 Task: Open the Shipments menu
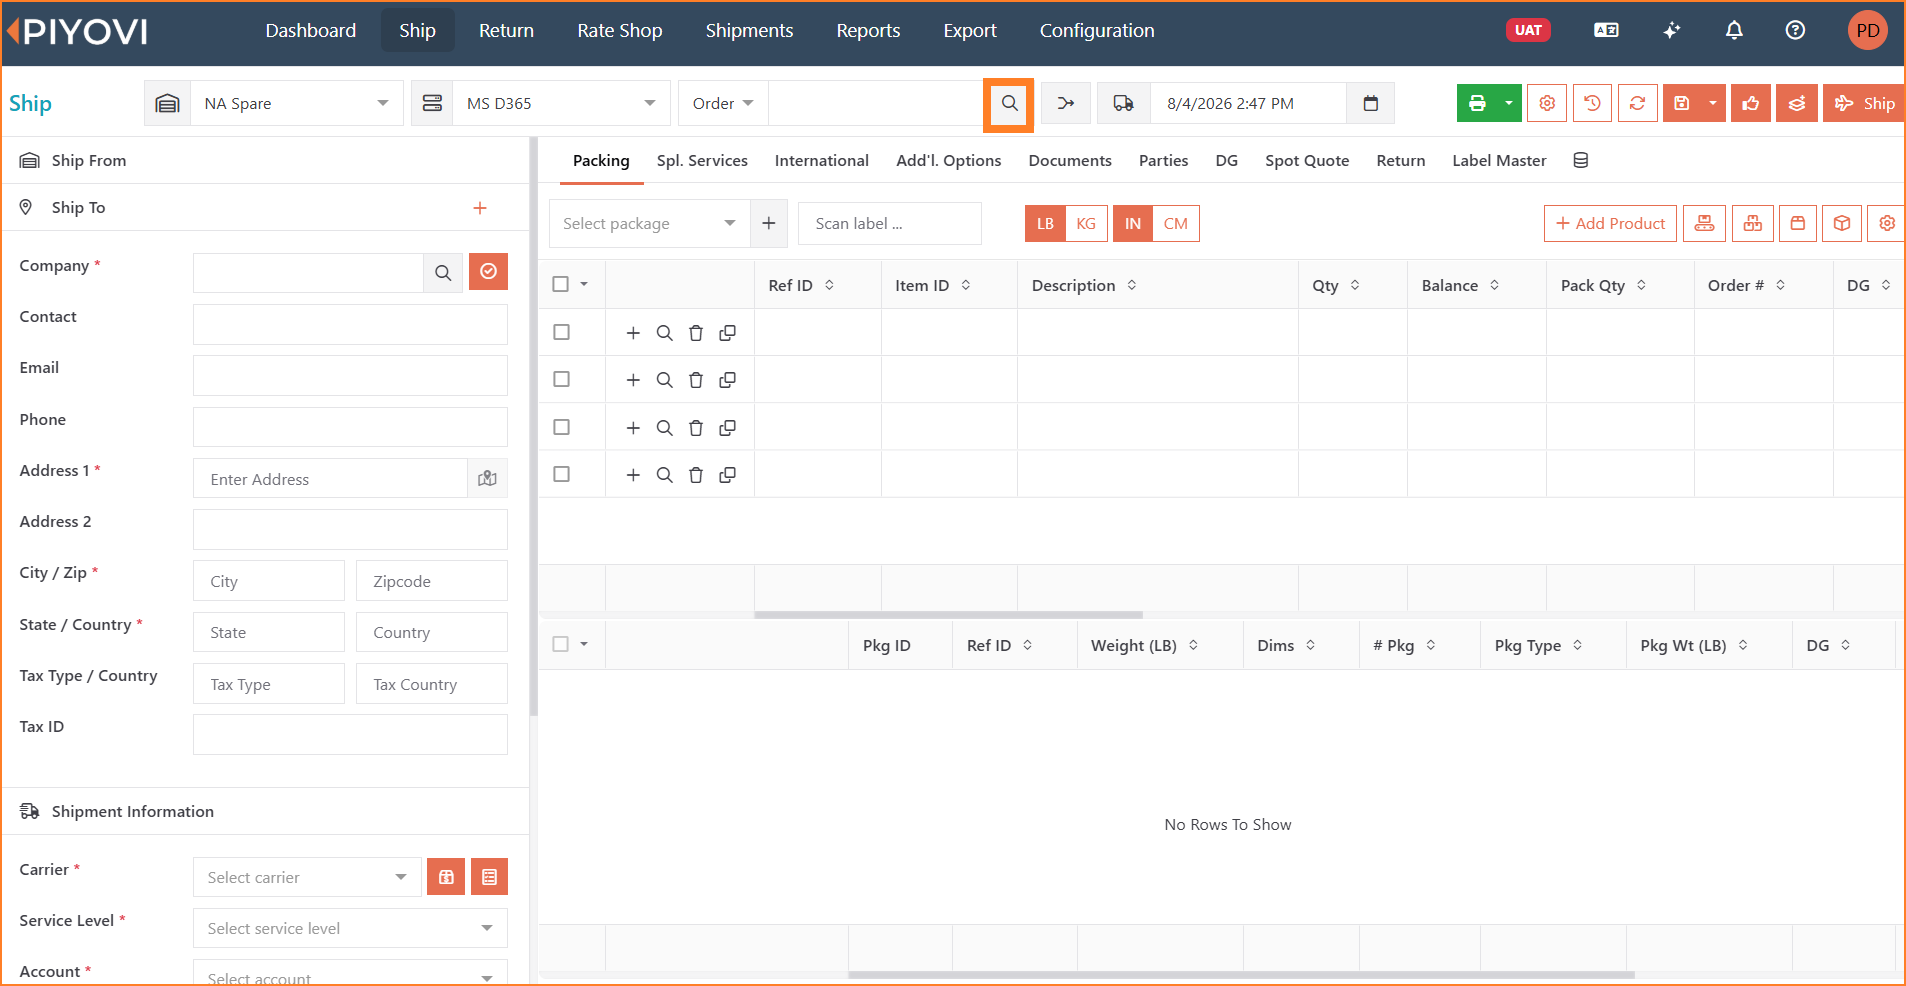(749, 31)
